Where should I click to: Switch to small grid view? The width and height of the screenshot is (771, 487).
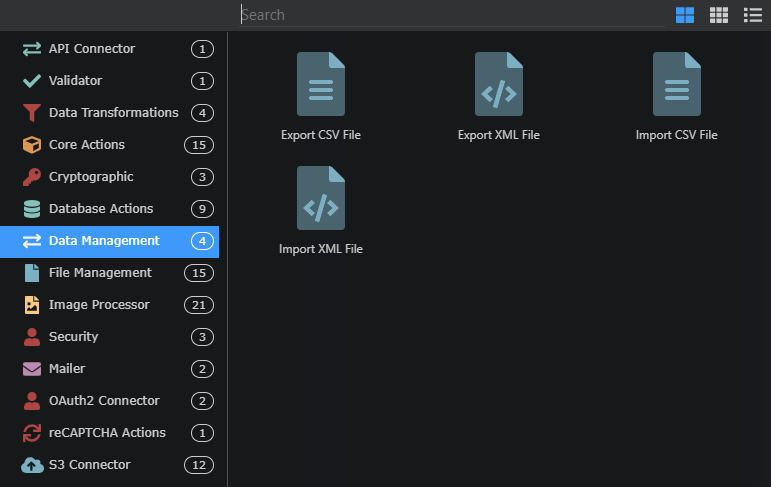(718, 15)
